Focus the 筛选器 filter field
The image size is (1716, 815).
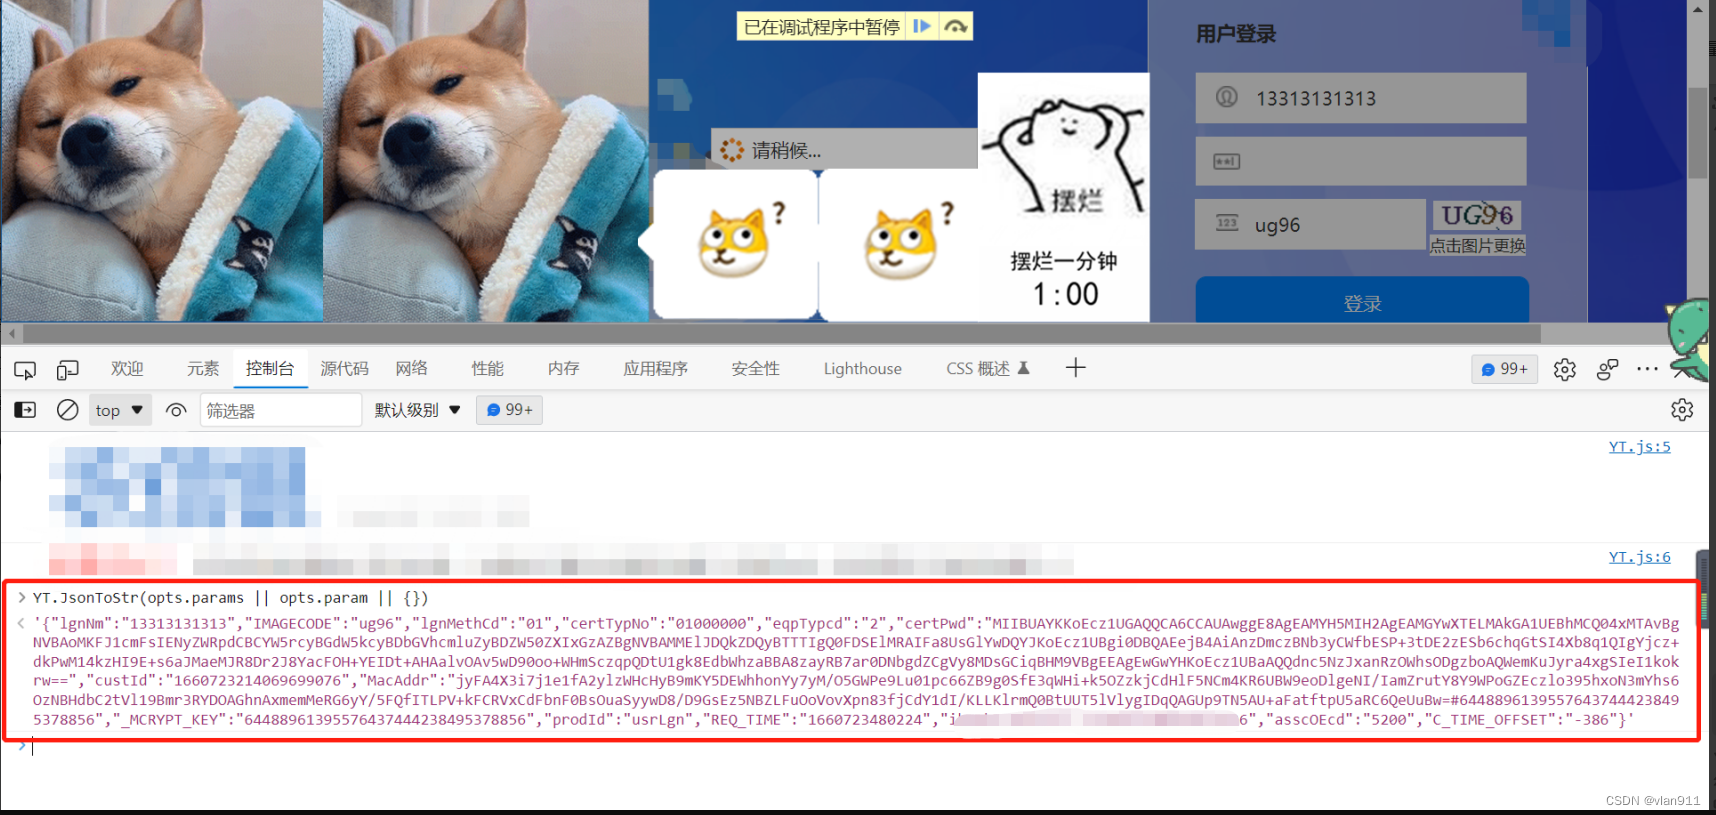[x=281, y=410]
